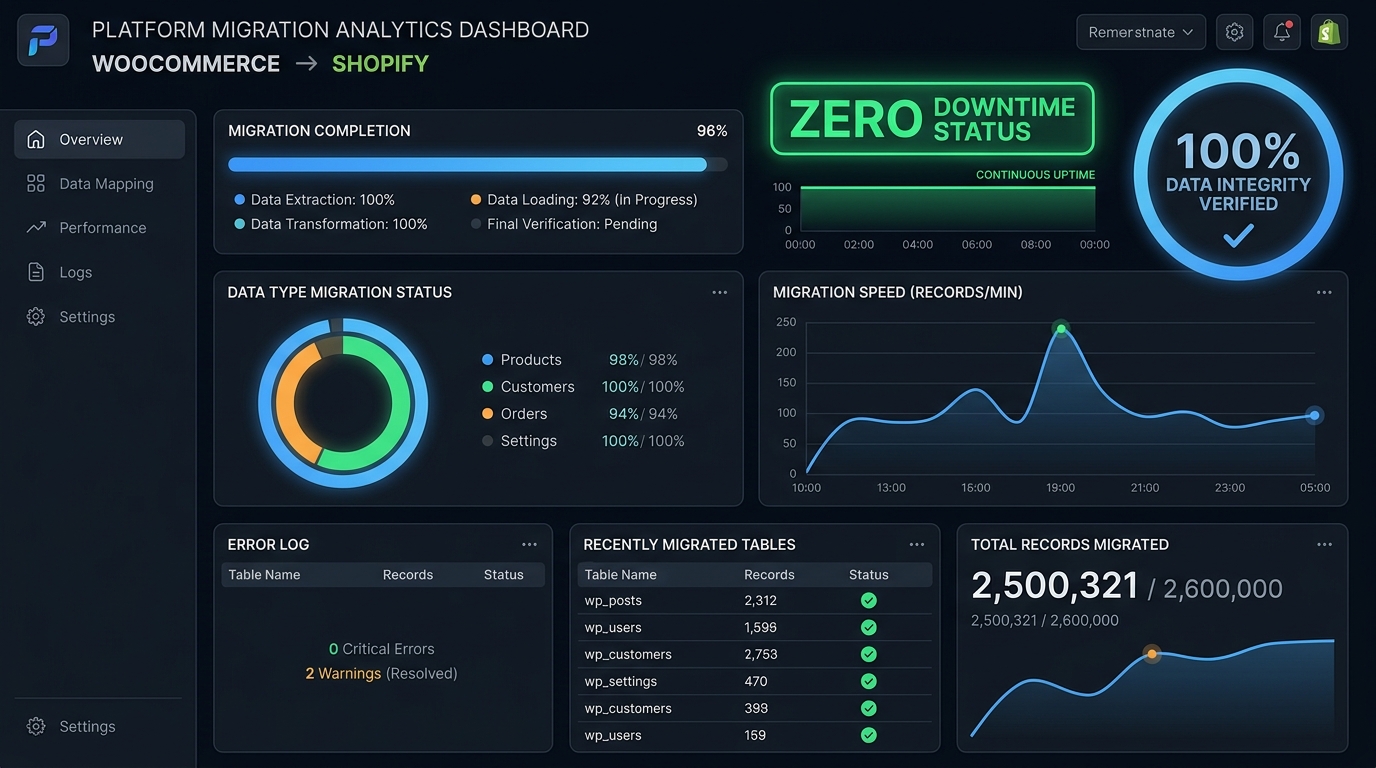Open settings via the header gear icon

[x=1235, y=32]
